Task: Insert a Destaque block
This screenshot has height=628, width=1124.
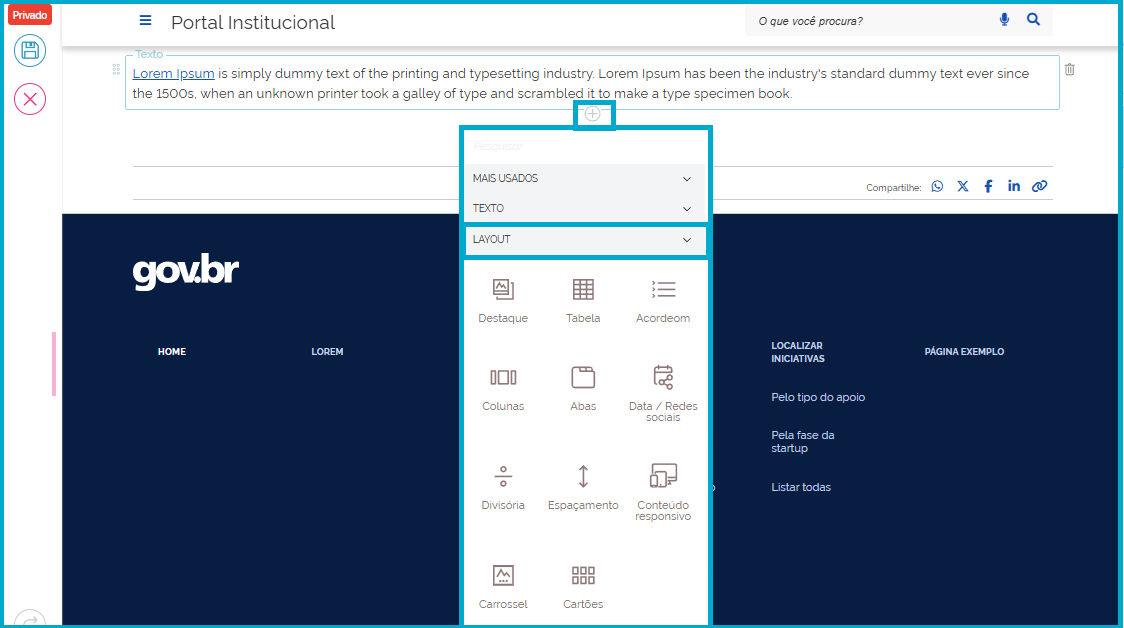Action: tap(503, 300)
